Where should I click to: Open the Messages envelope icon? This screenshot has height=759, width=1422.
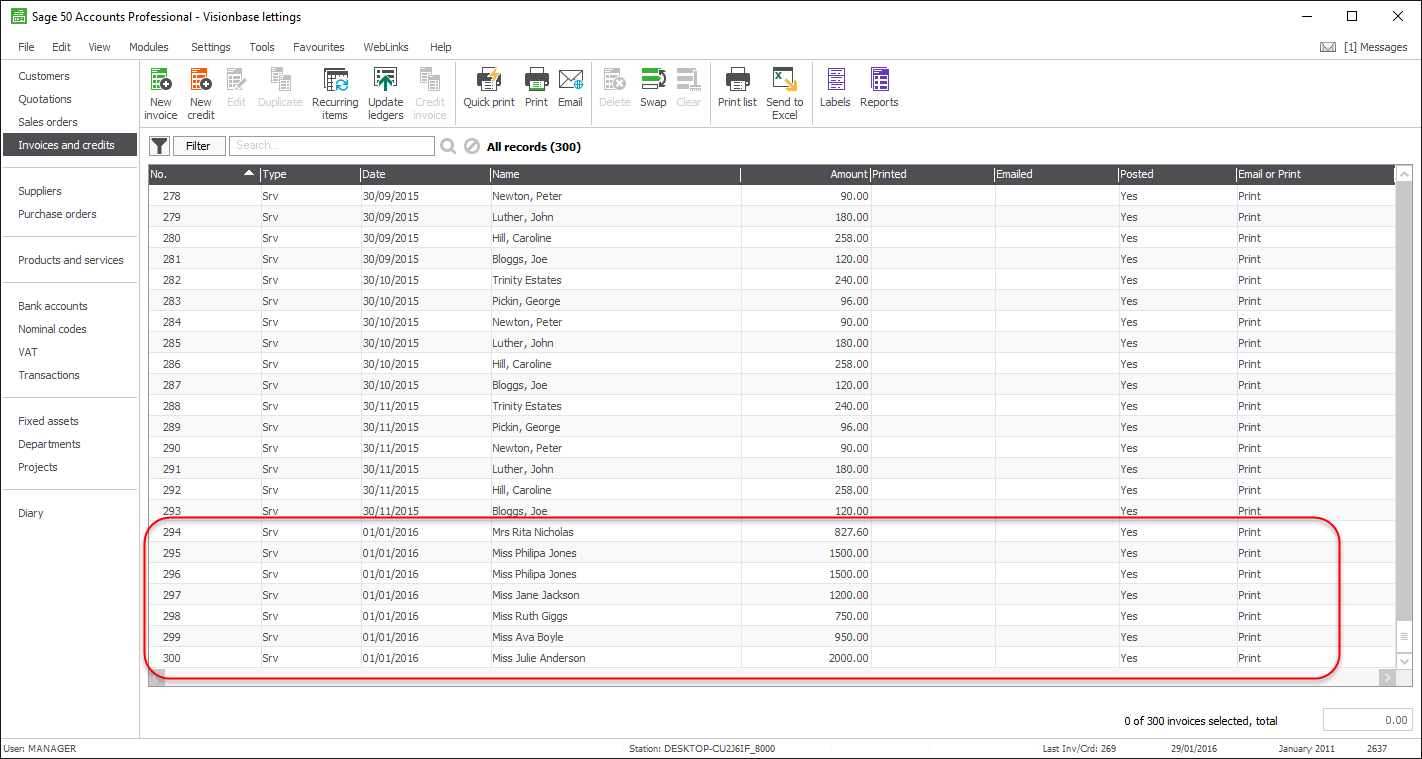click(1328, 47)
